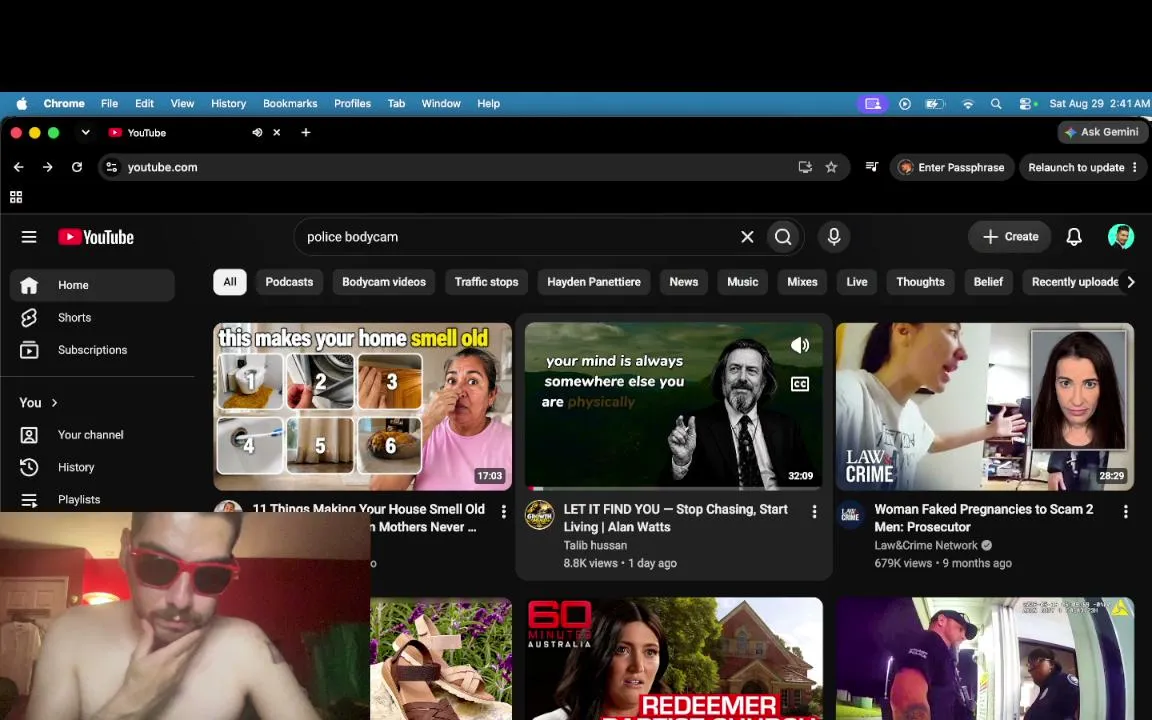Open a new browser tab with plus
The image size is (1152, 720).
[306, 132]
